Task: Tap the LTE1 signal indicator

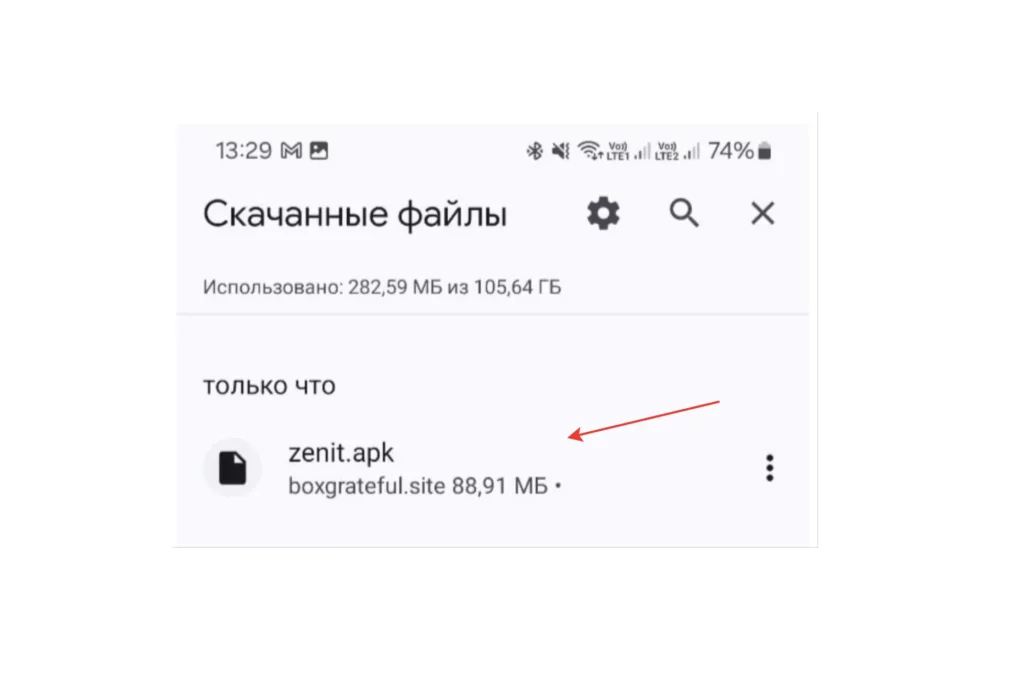Action: (x=628, y=151)
